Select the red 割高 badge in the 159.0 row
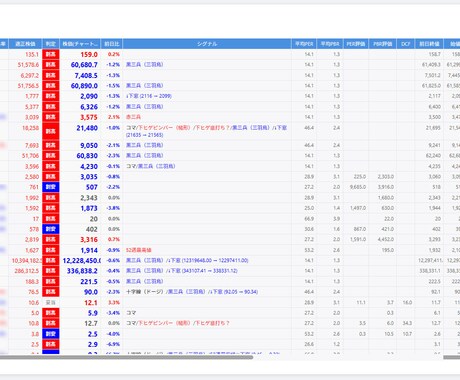The width and height of the screenshot is (460, 380). tap(51, 54)
